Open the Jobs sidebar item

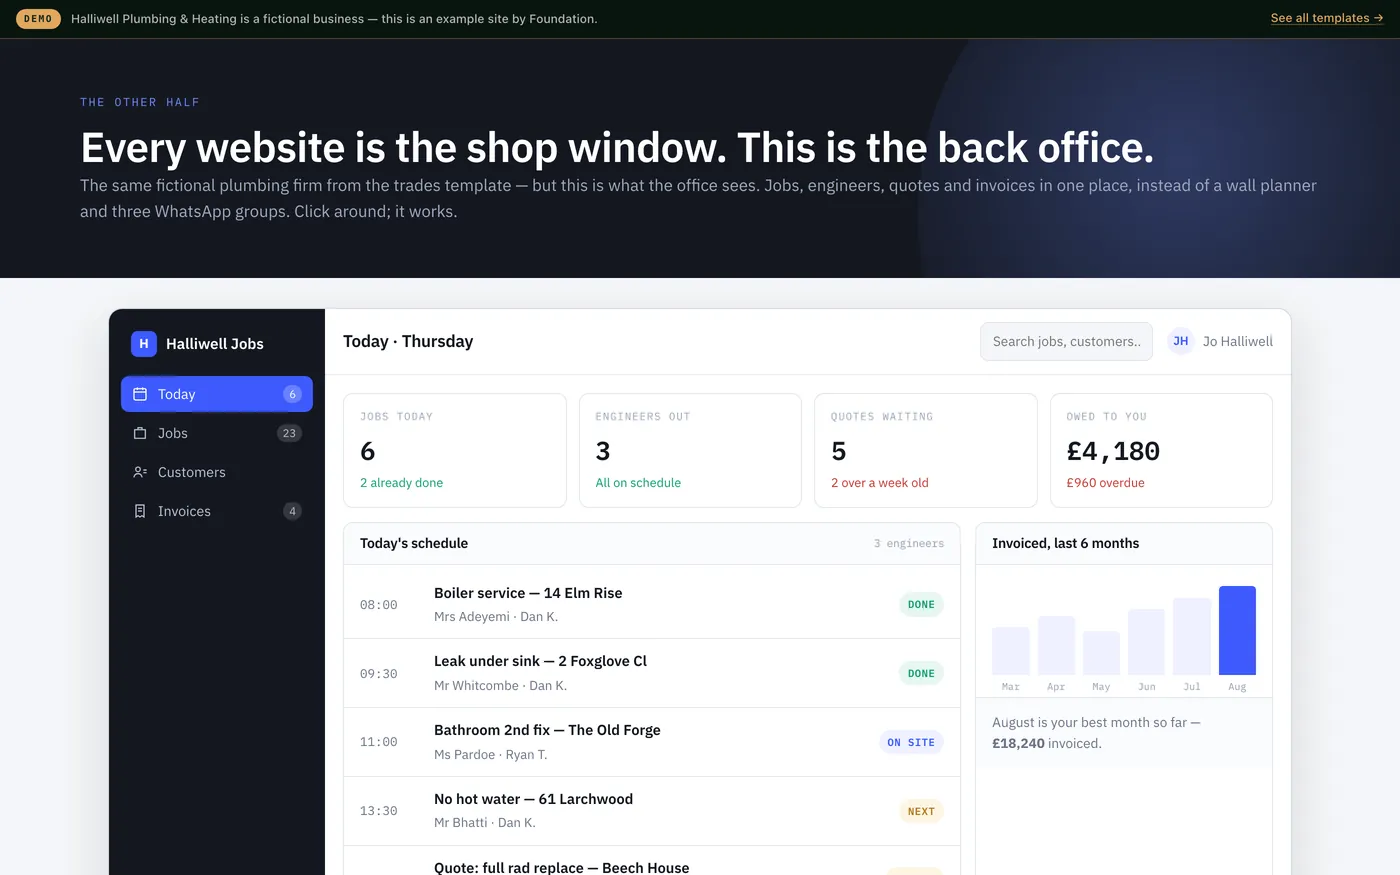click(x=217, y=433)
